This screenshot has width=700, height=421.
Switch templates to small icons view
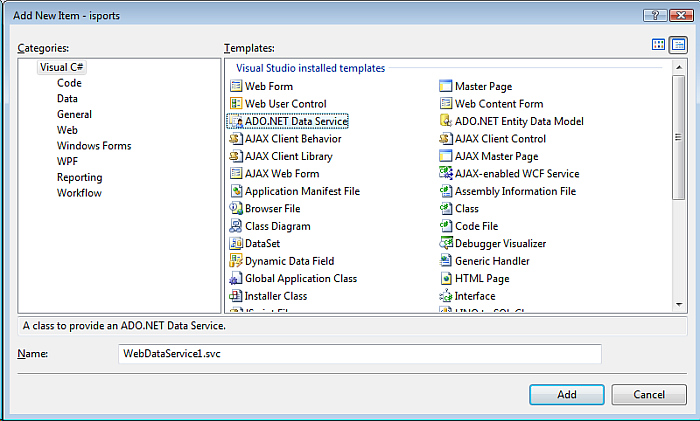(678, 45)
